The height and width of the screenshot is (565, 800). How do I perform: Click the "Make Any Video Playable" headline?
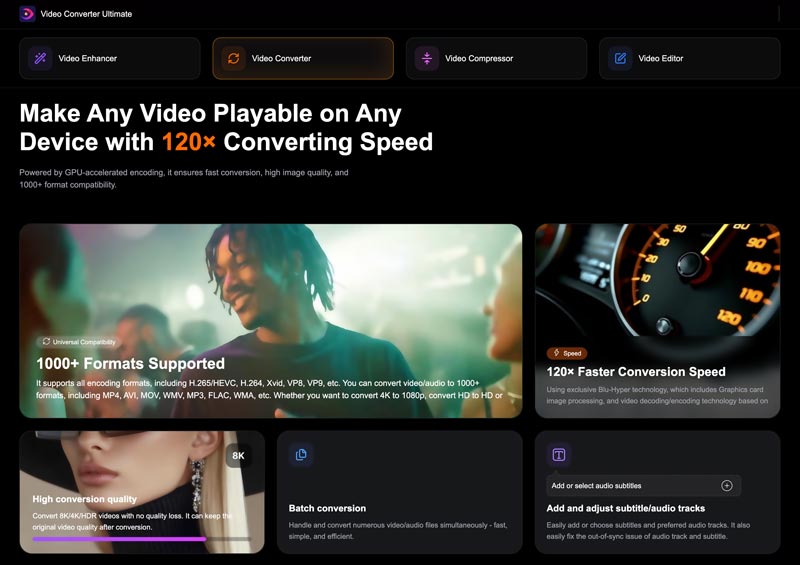point(226,128)
